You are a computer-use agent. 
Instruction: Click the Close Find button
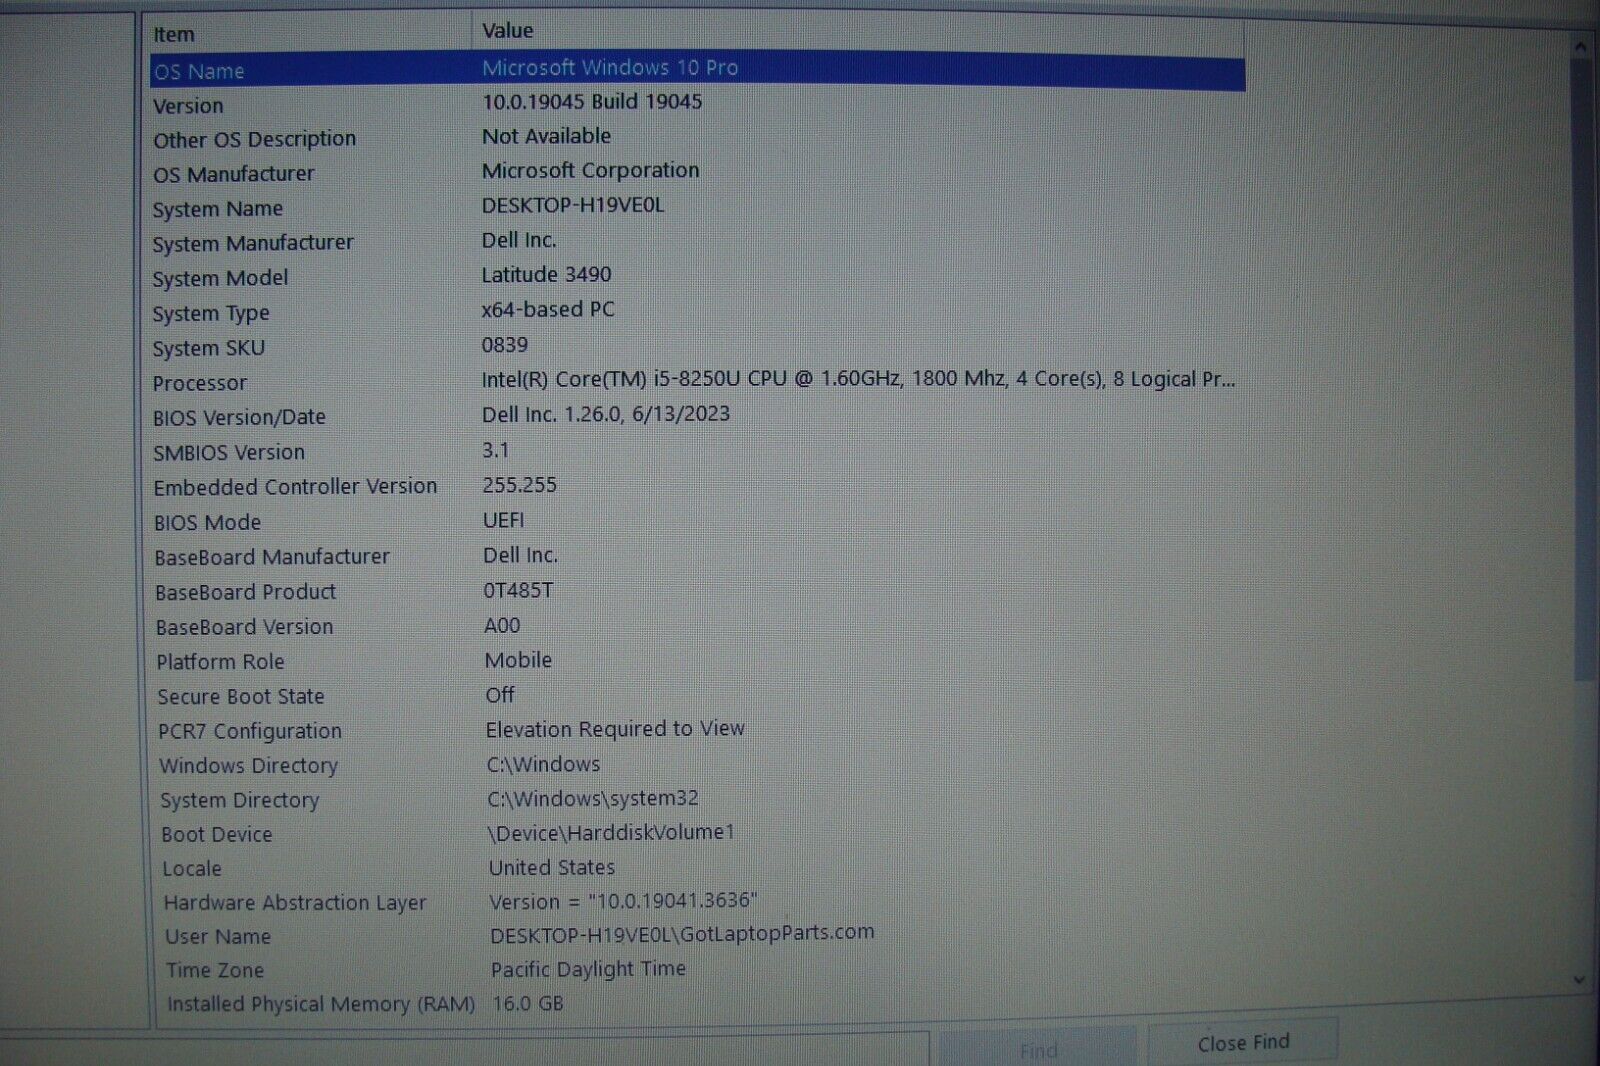tap(1243, 1043)
